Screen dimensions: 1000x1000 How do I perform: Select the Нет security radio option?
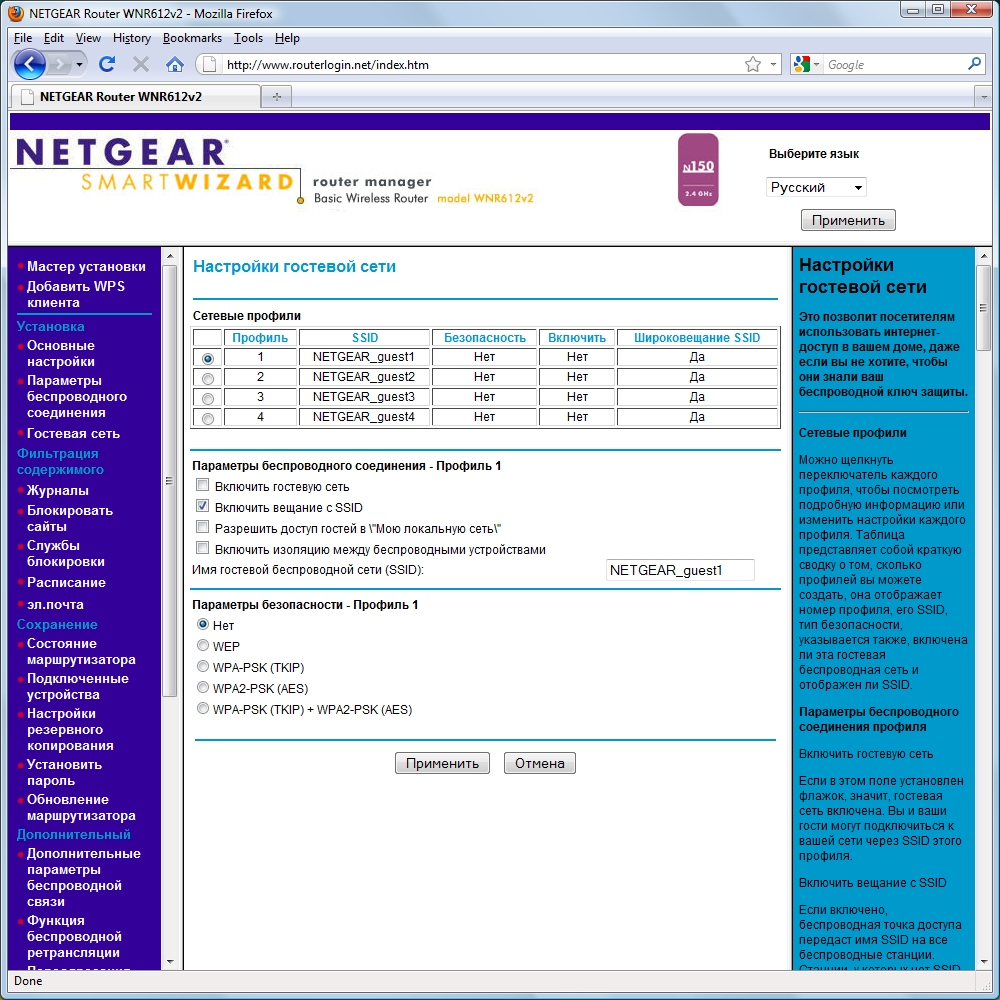[203, 624]
